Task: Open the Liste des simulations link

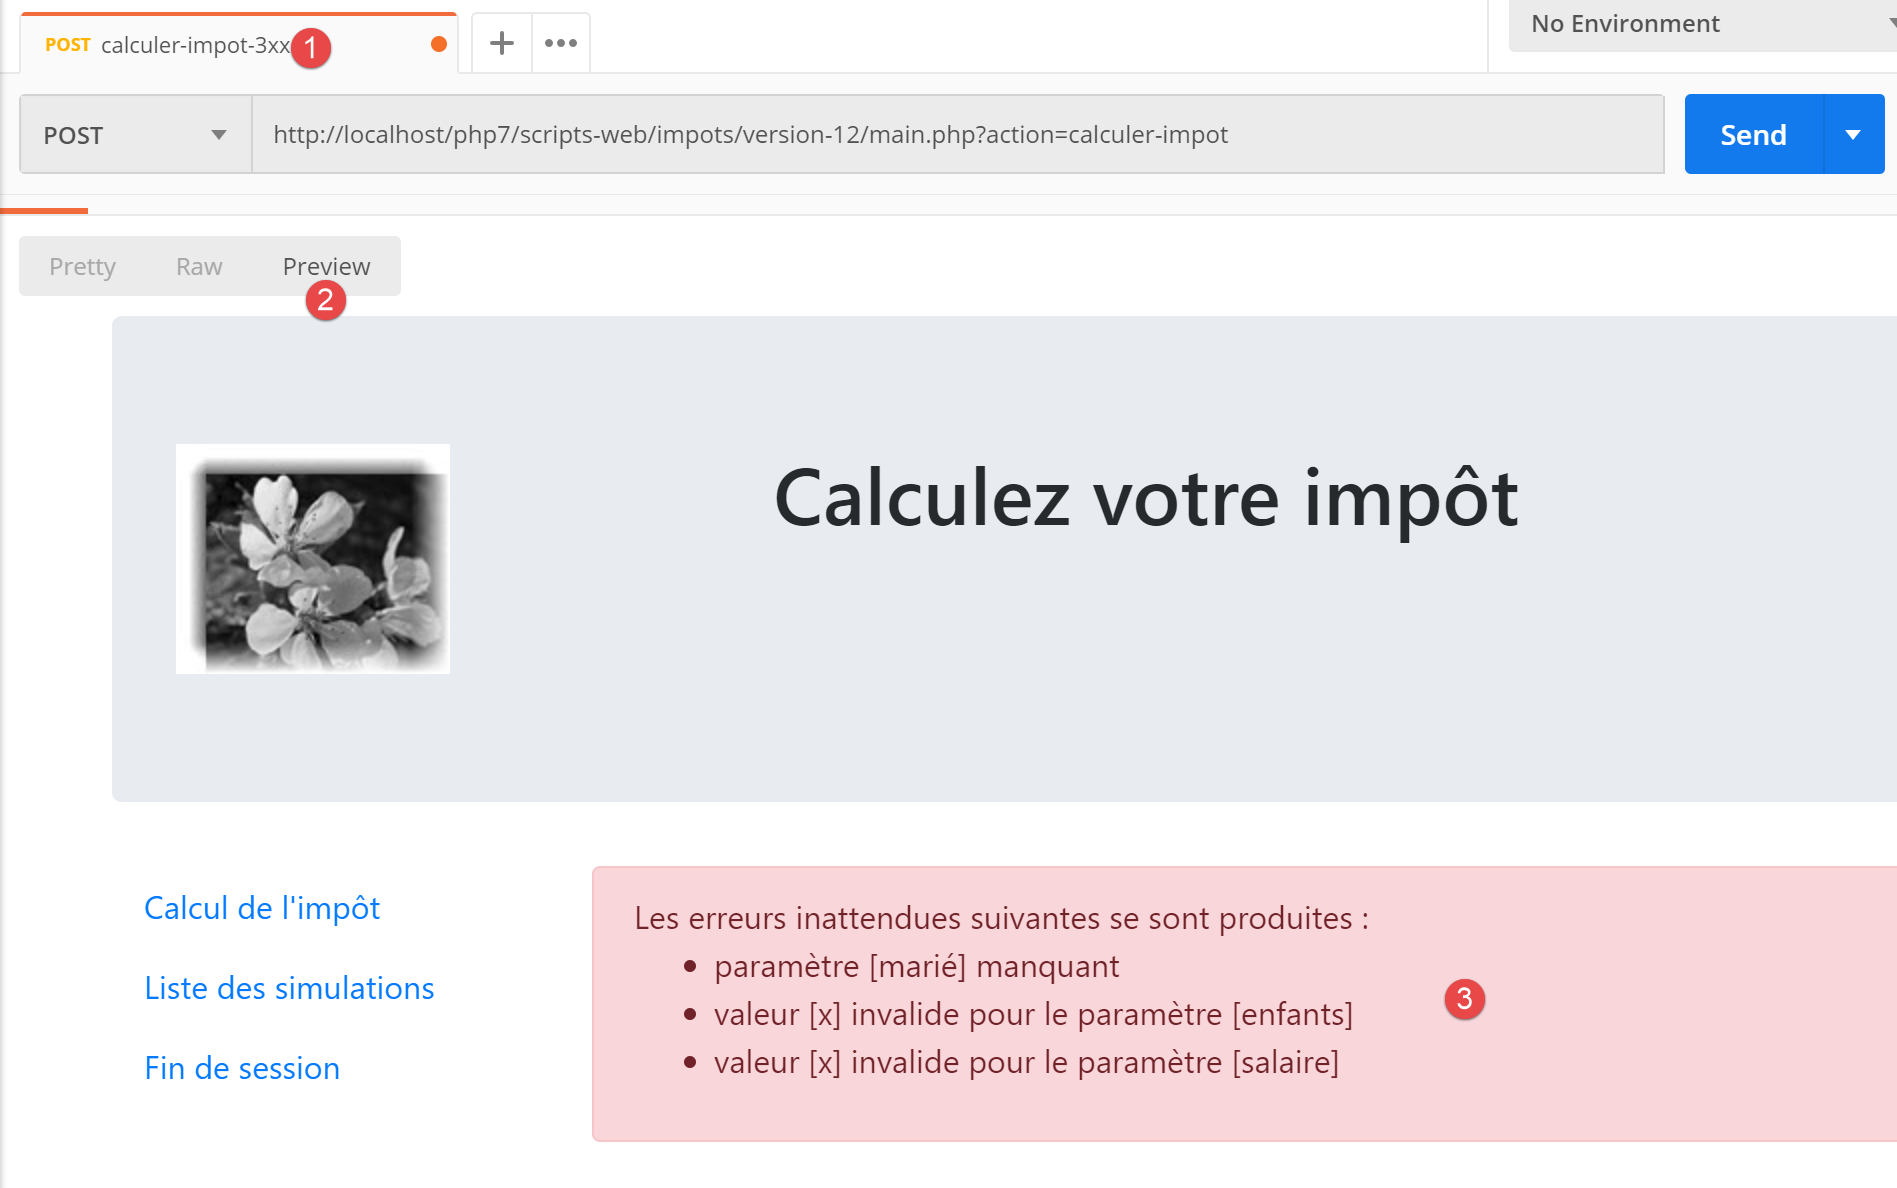Action: tap(289, 988)
